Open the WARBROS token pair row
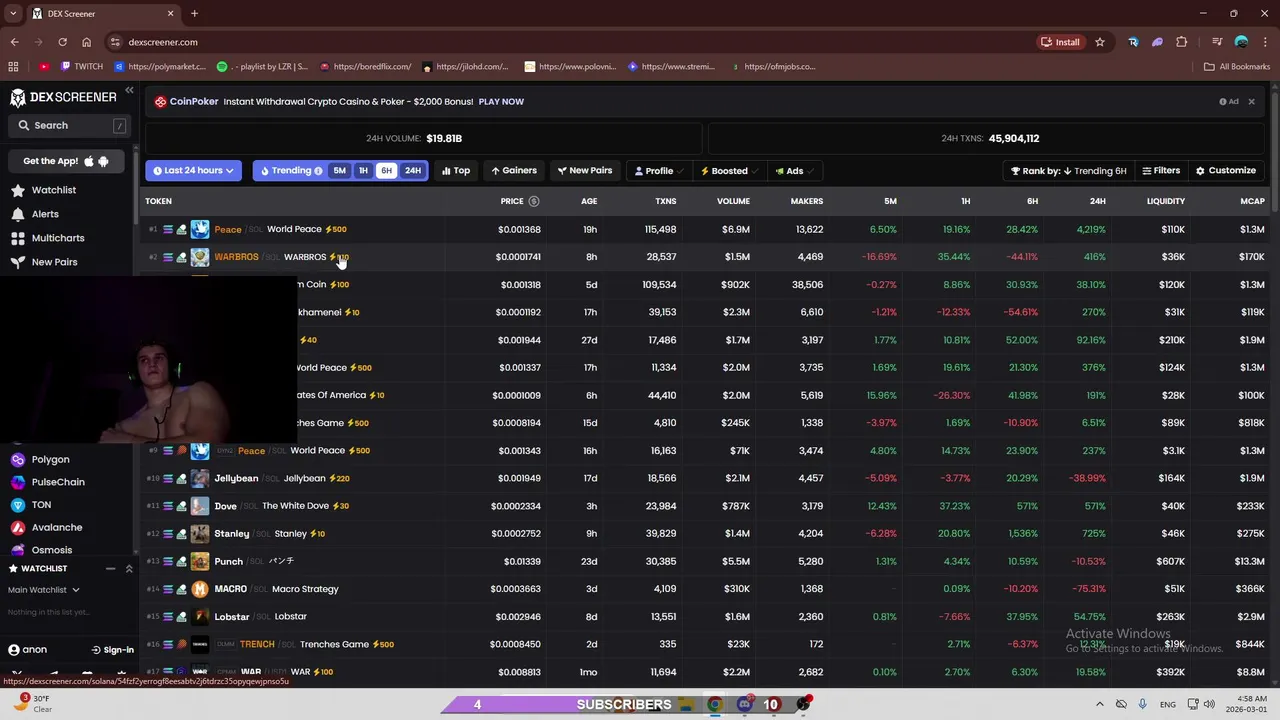Image resolution: width=1280 pixels, height=720 pixels. [x=705, y=257]
